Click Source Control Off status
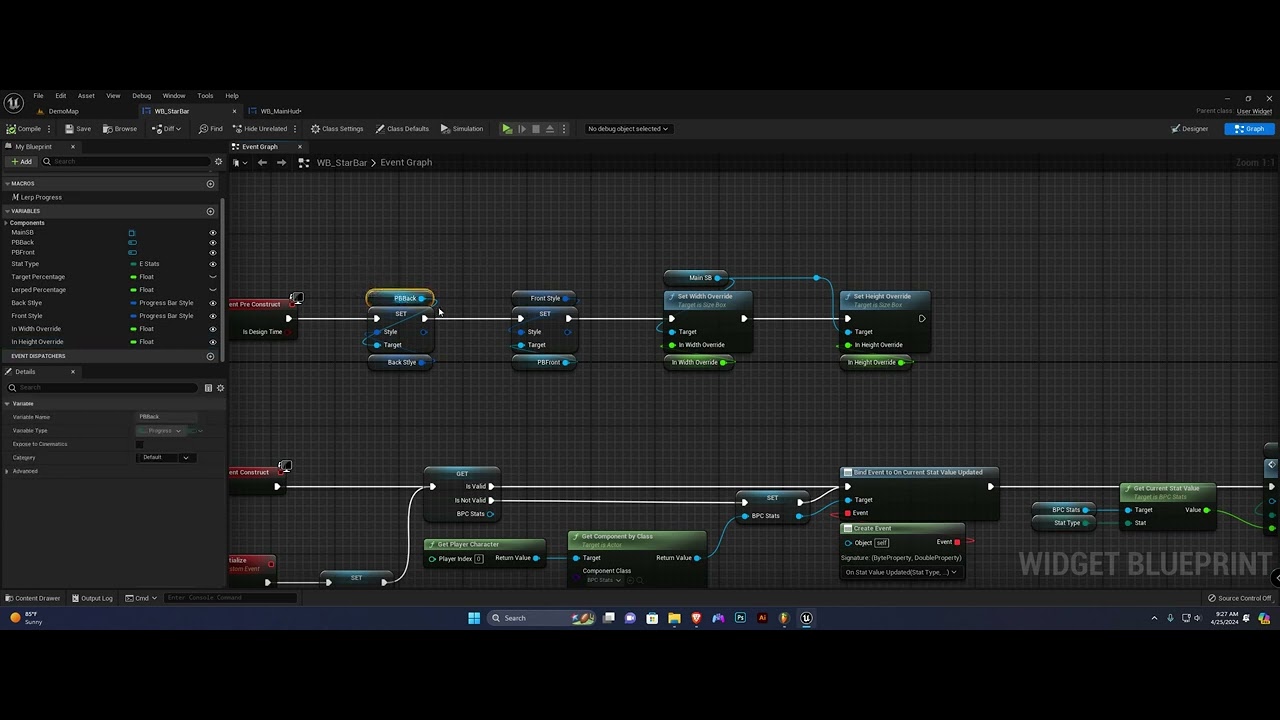Image resolution: width=1280 pixels, height=720 pixels. click(1240, 598)
